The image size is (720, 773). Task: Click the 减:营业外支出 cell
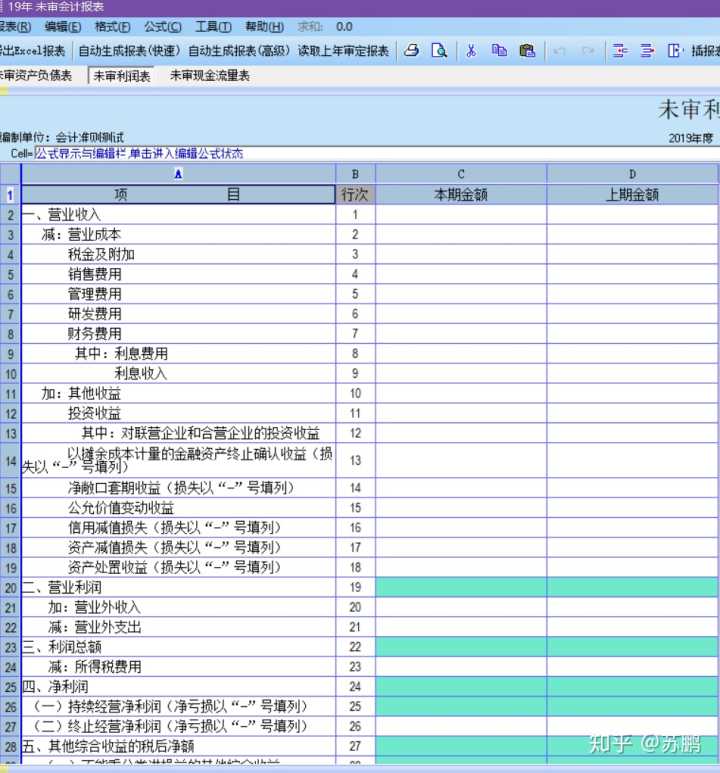pyautogui.click(x=178, y=627)
